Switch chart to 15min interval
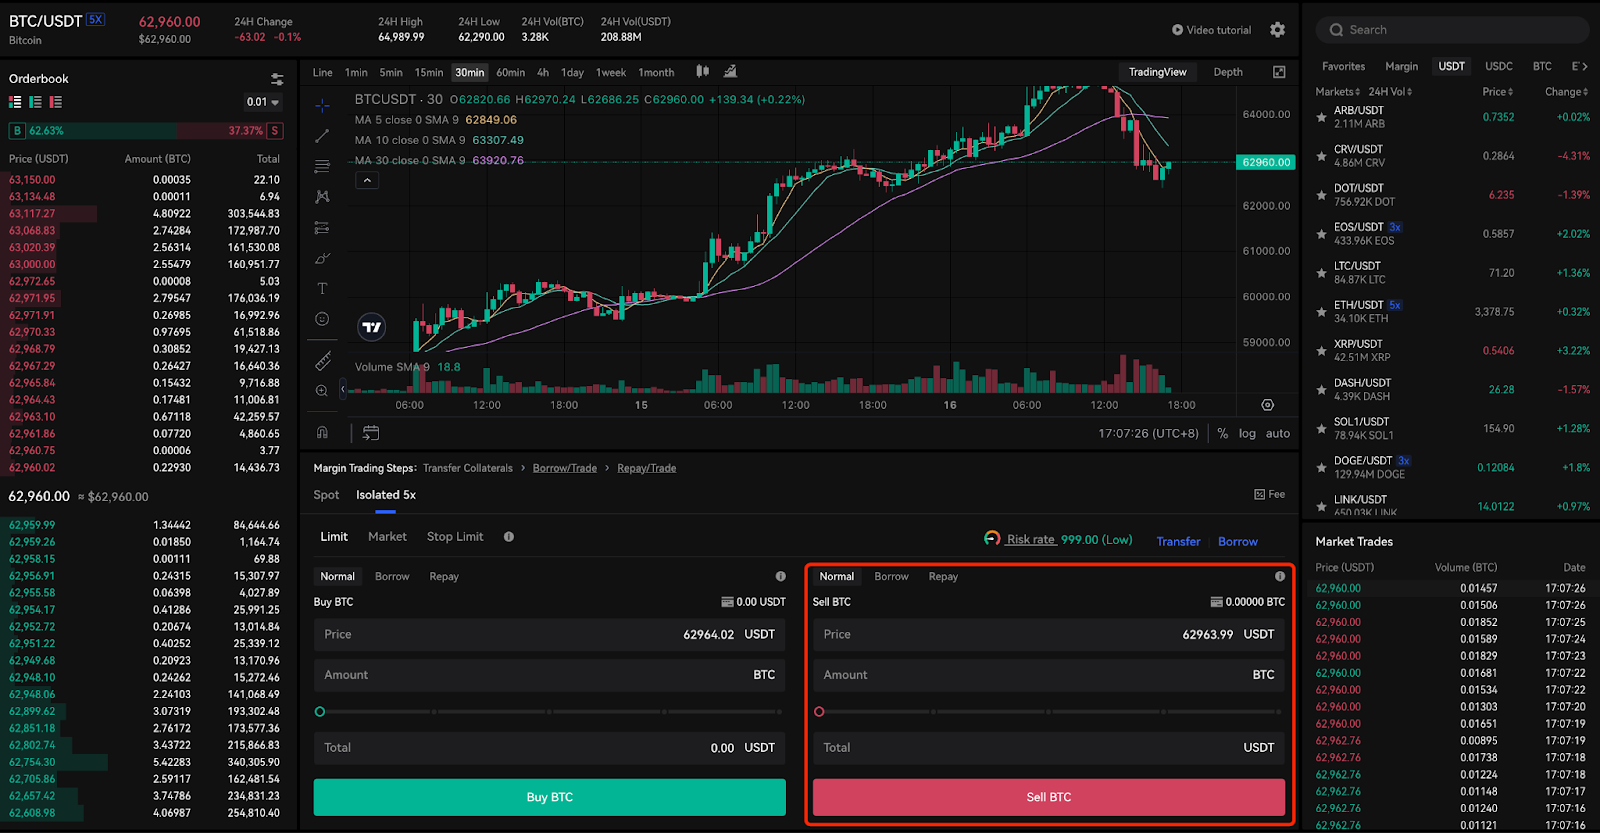This screenshot has width=1600, height=833. pos(429,72)
